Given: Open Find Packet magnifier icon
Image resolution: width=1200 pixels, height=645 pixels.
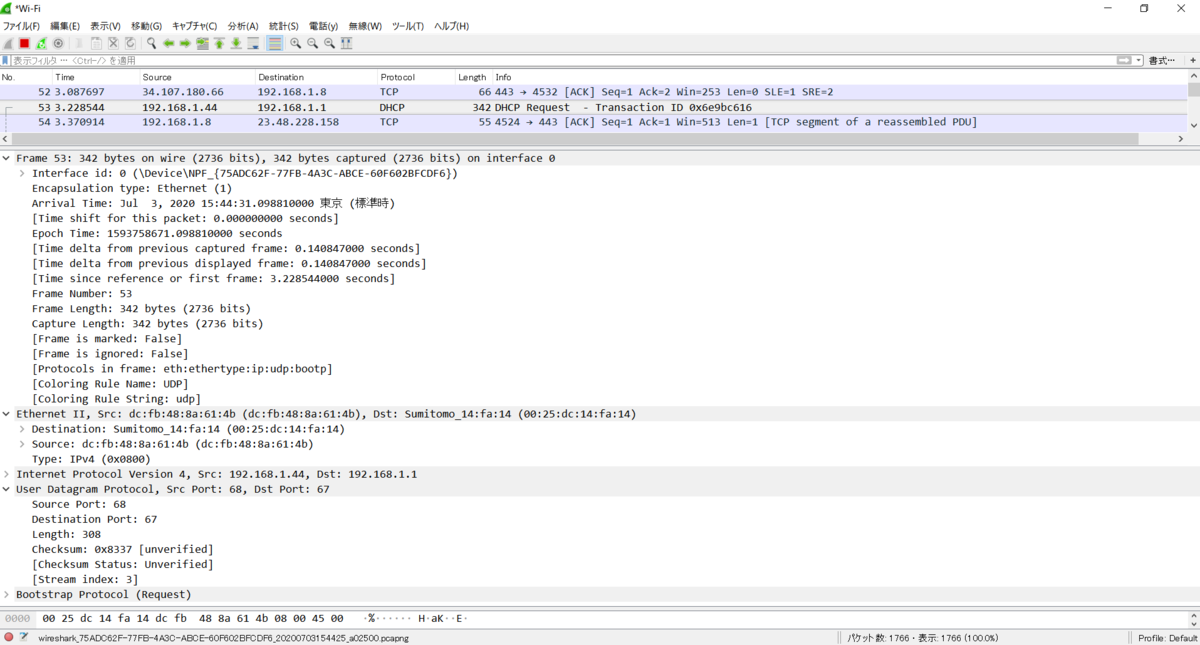Looking at the screenshot, I should [152, 43].
